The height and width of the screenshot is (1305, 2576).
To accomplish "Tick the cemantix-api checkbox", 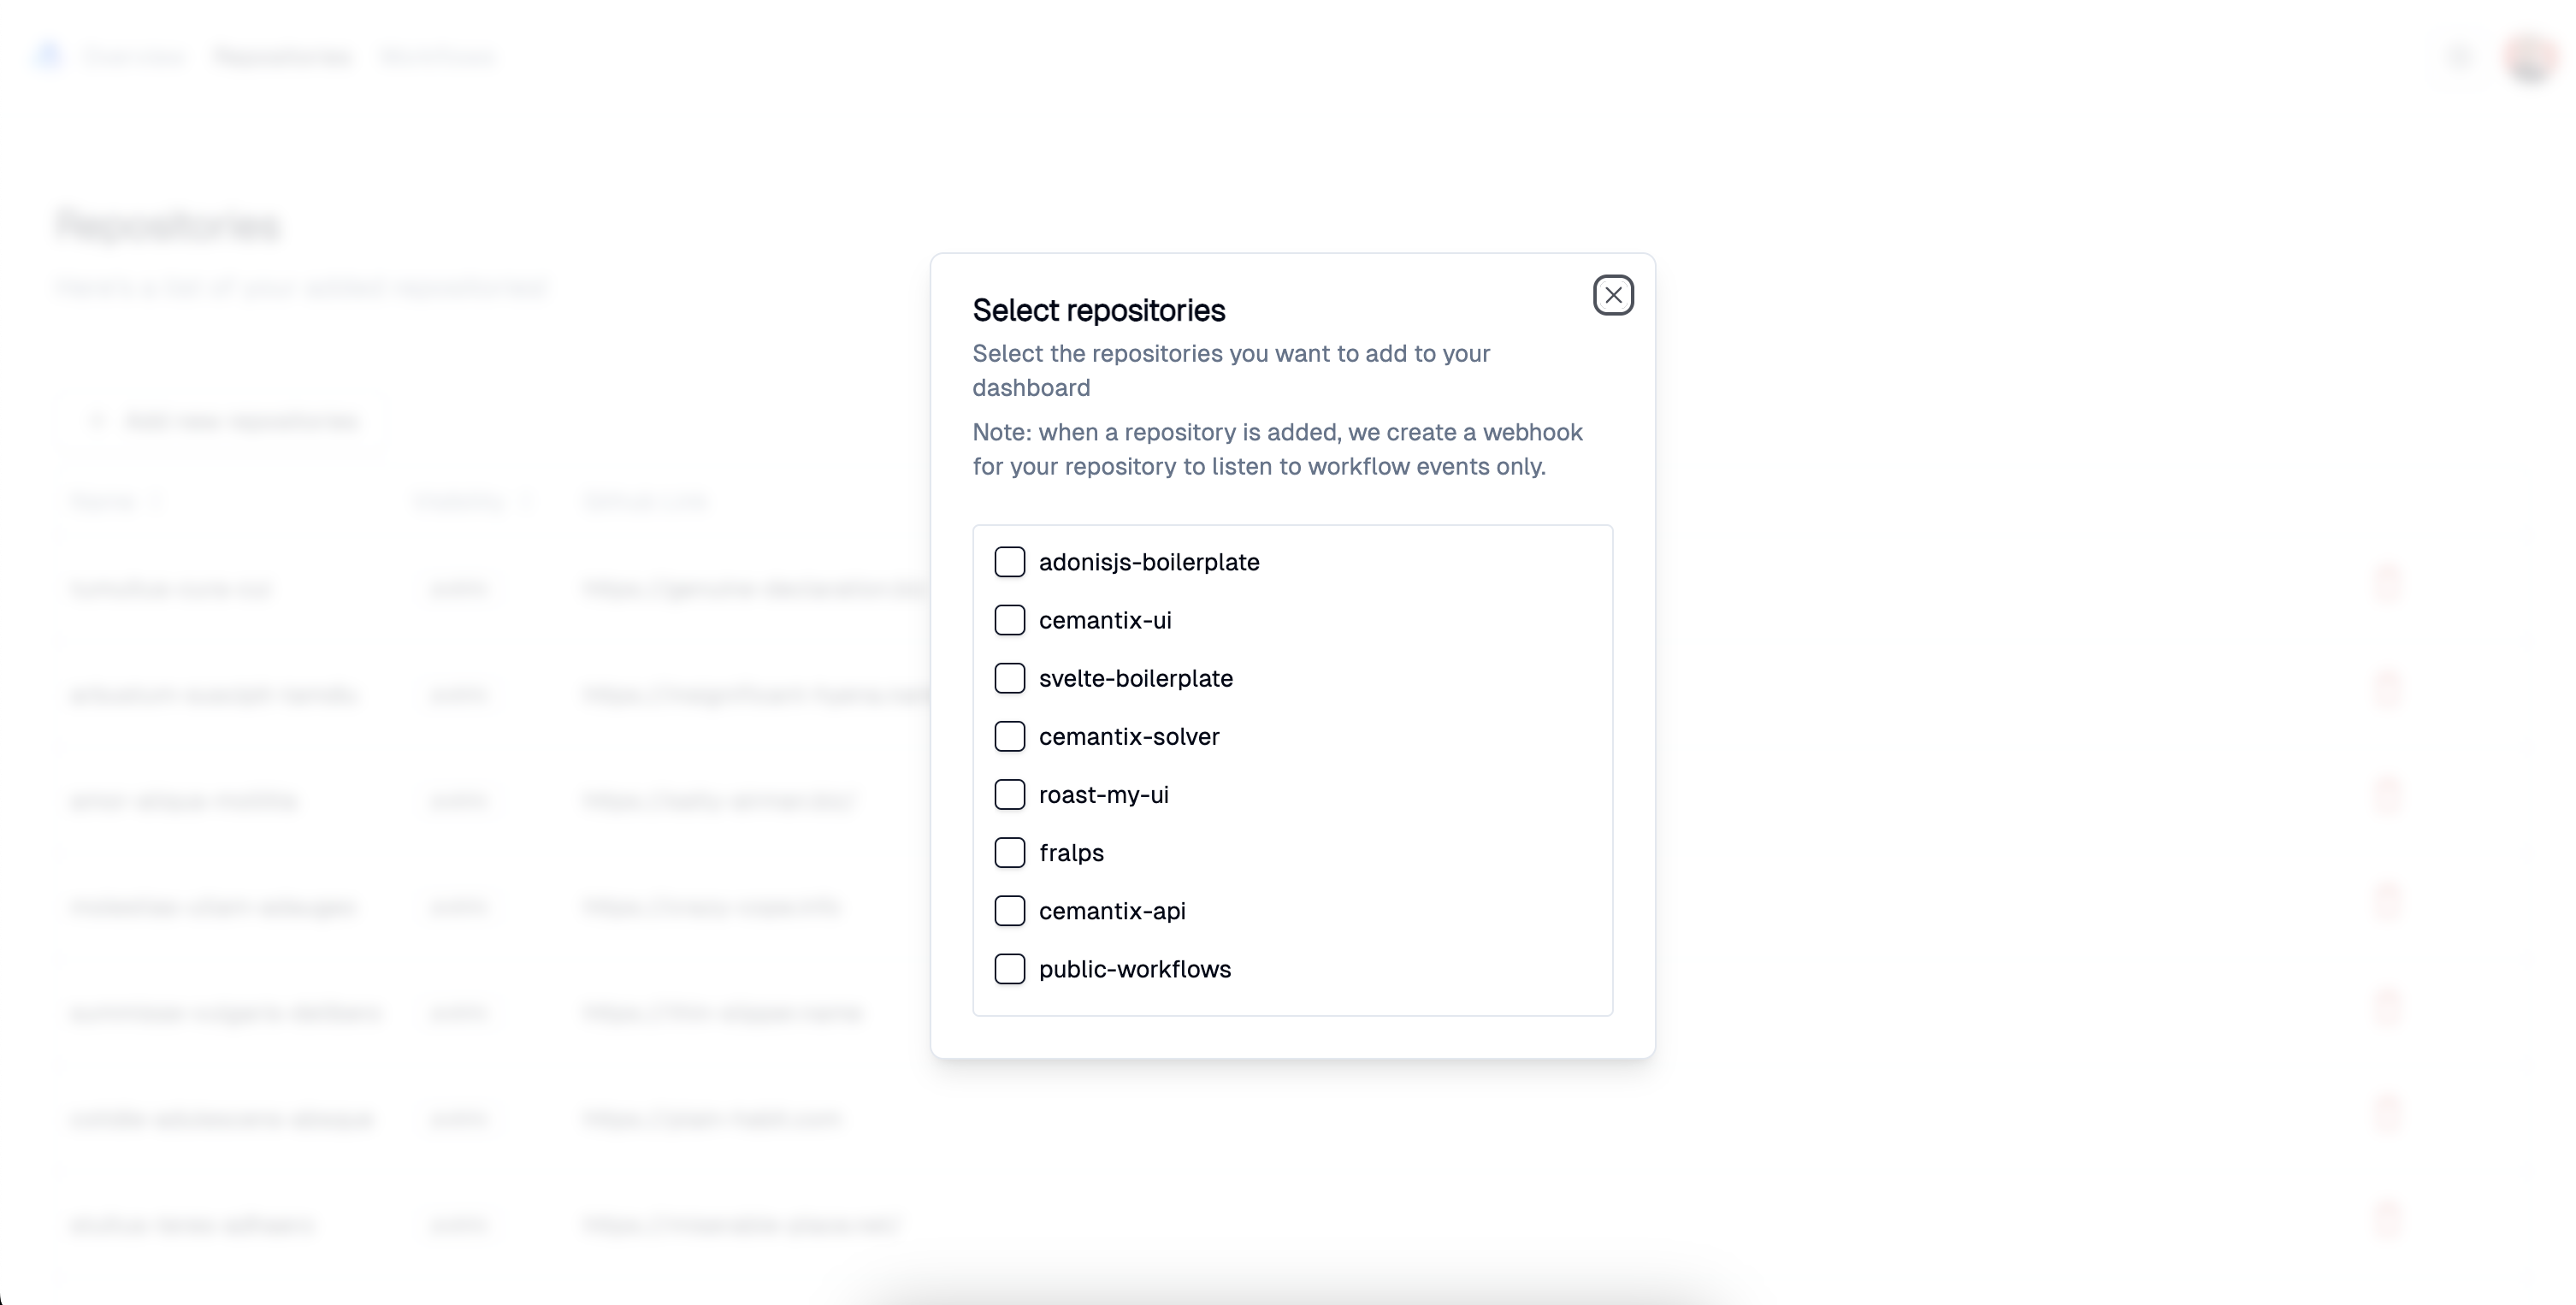I will pos(1010,910).
